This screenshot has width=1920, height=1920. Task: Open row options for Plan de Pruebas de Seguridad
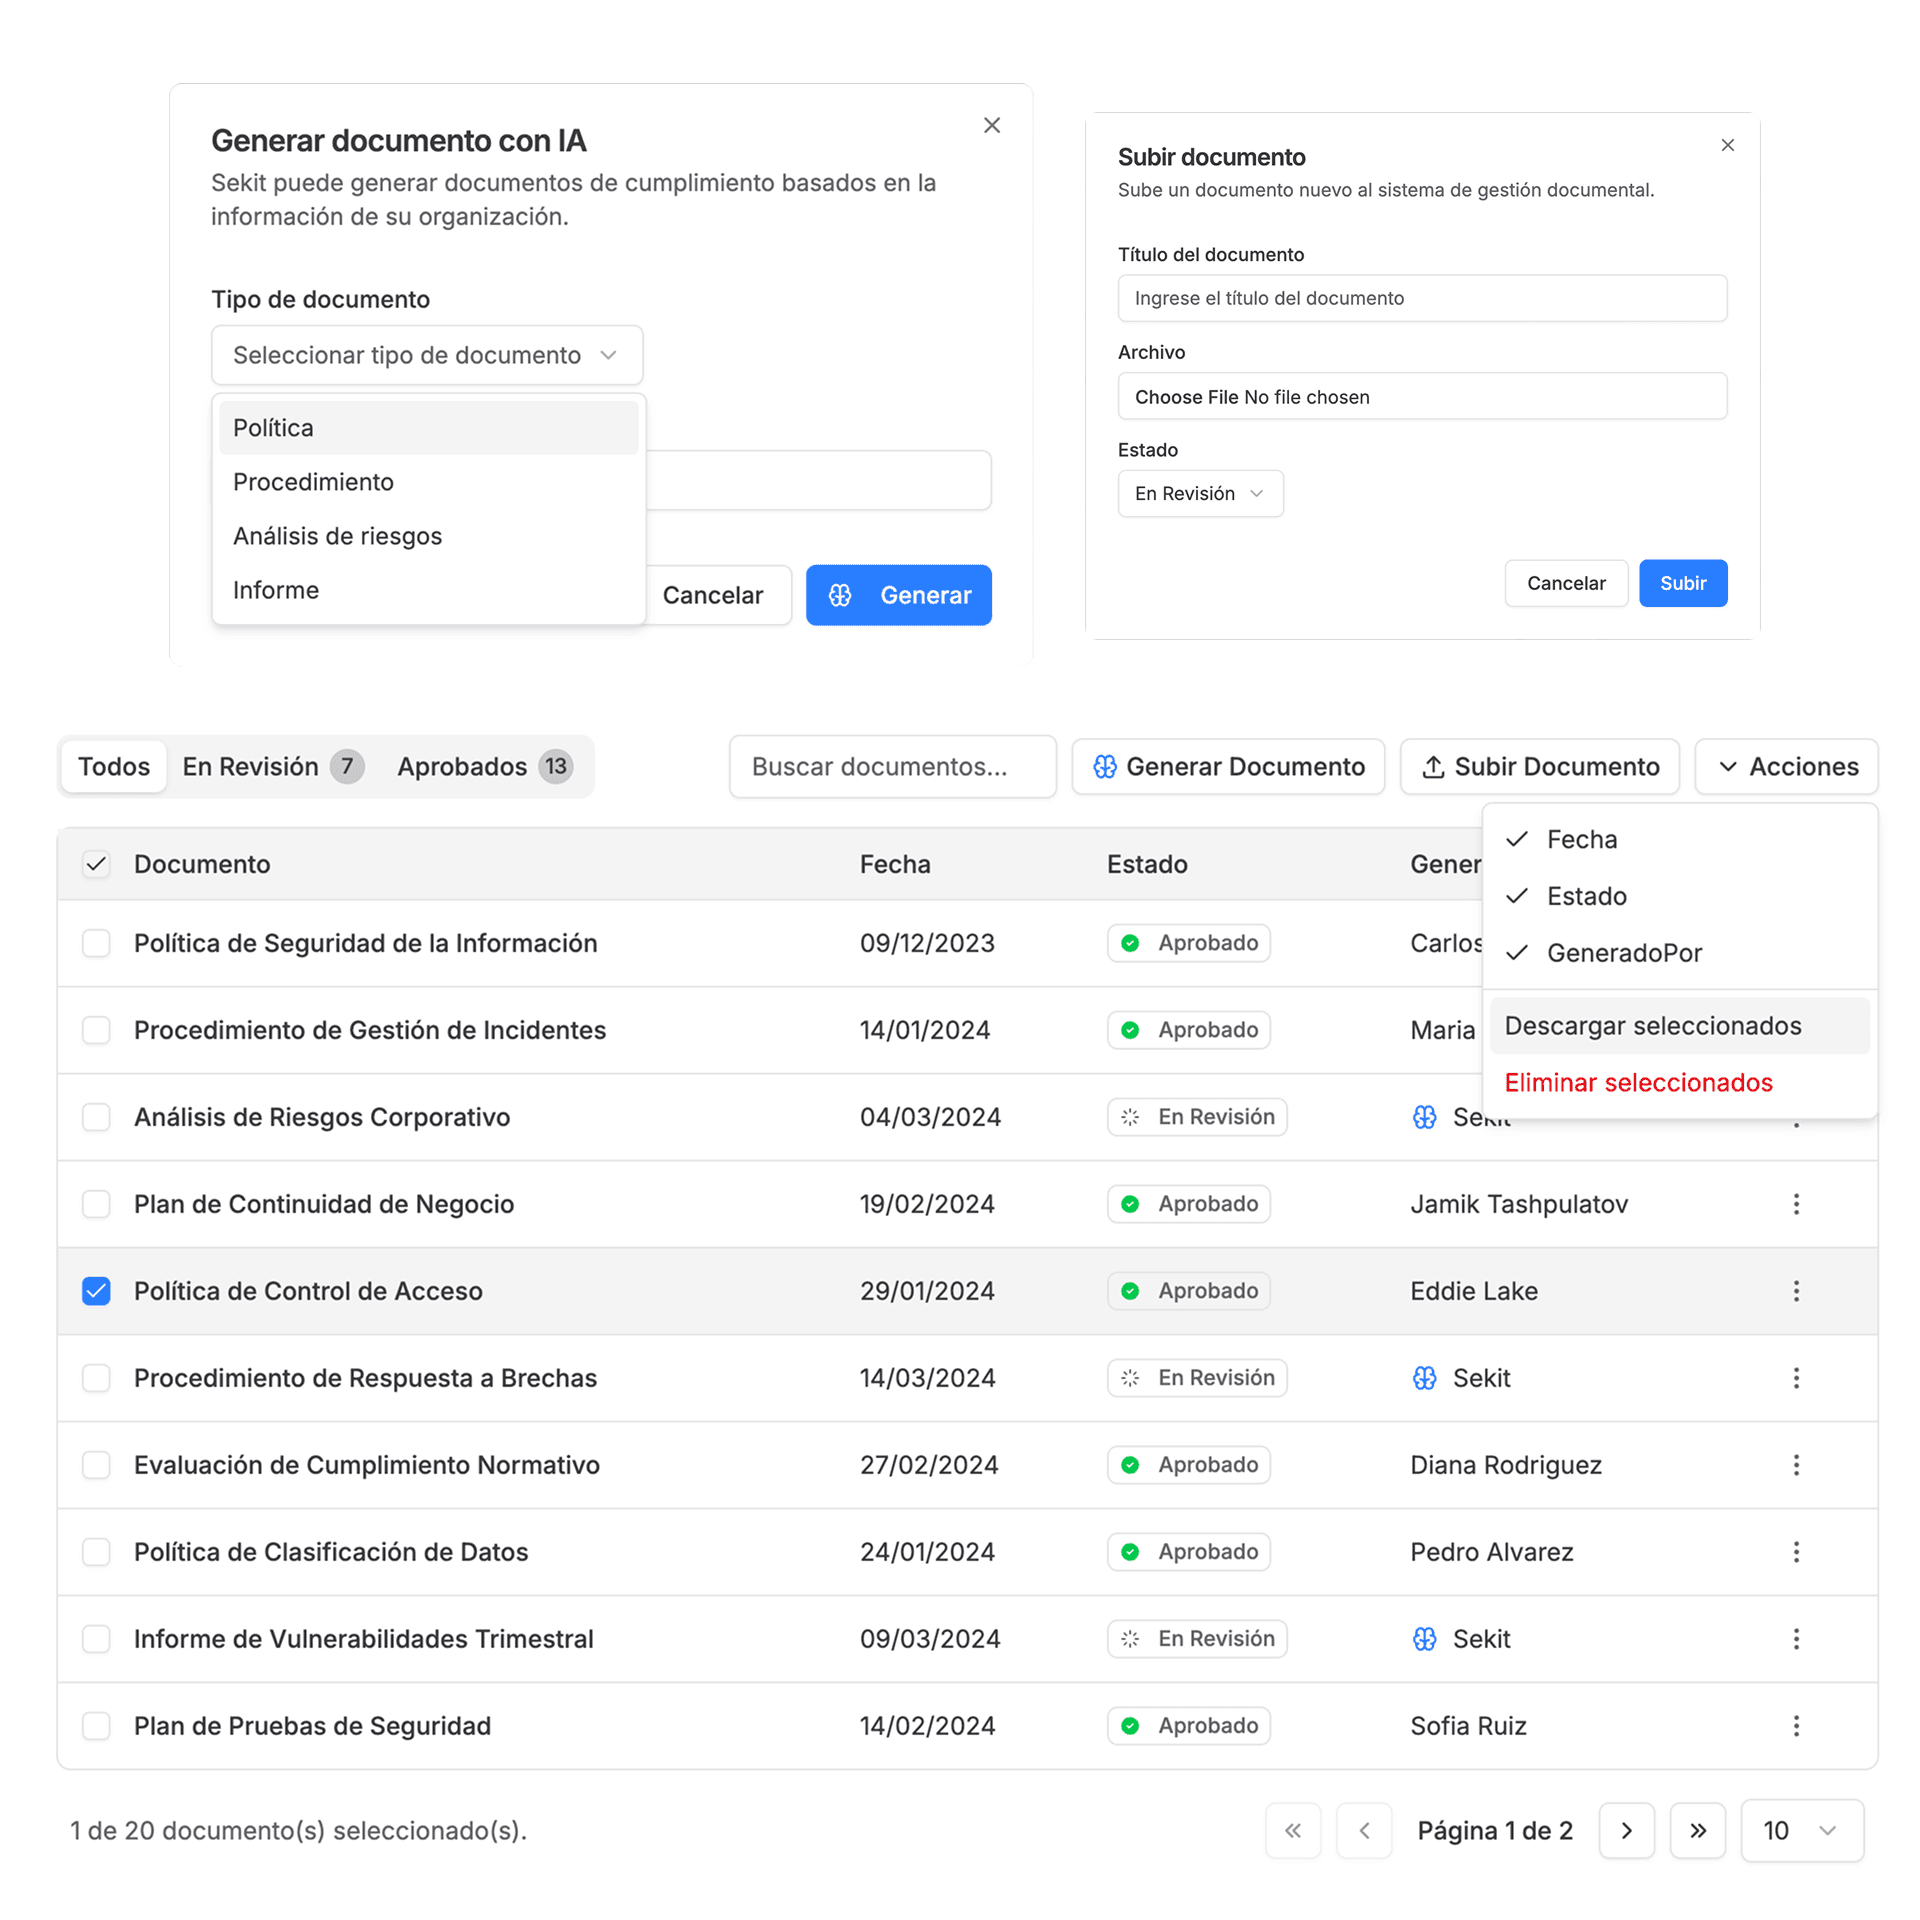coord(1795,1726)
